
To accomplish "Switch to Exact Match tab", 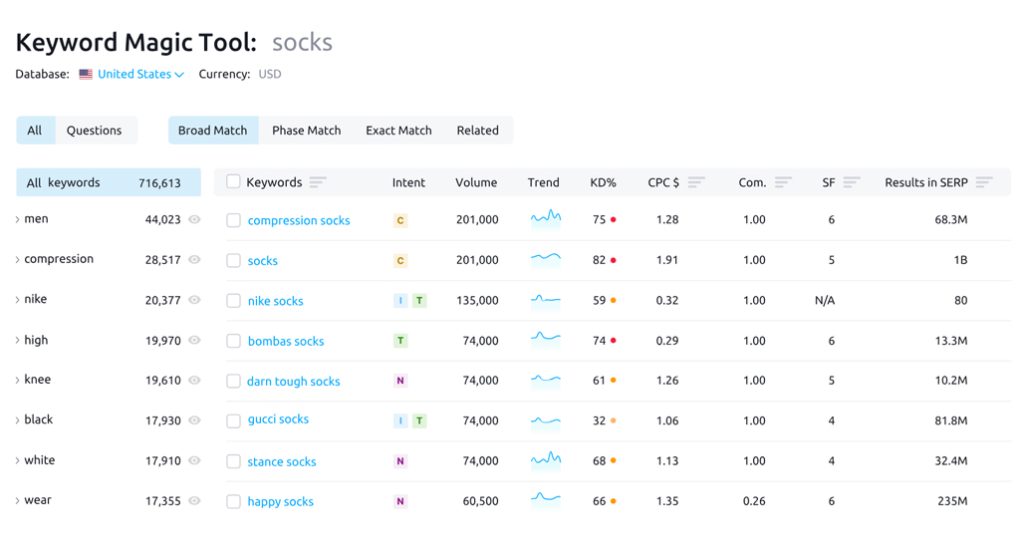I will 398,130.
